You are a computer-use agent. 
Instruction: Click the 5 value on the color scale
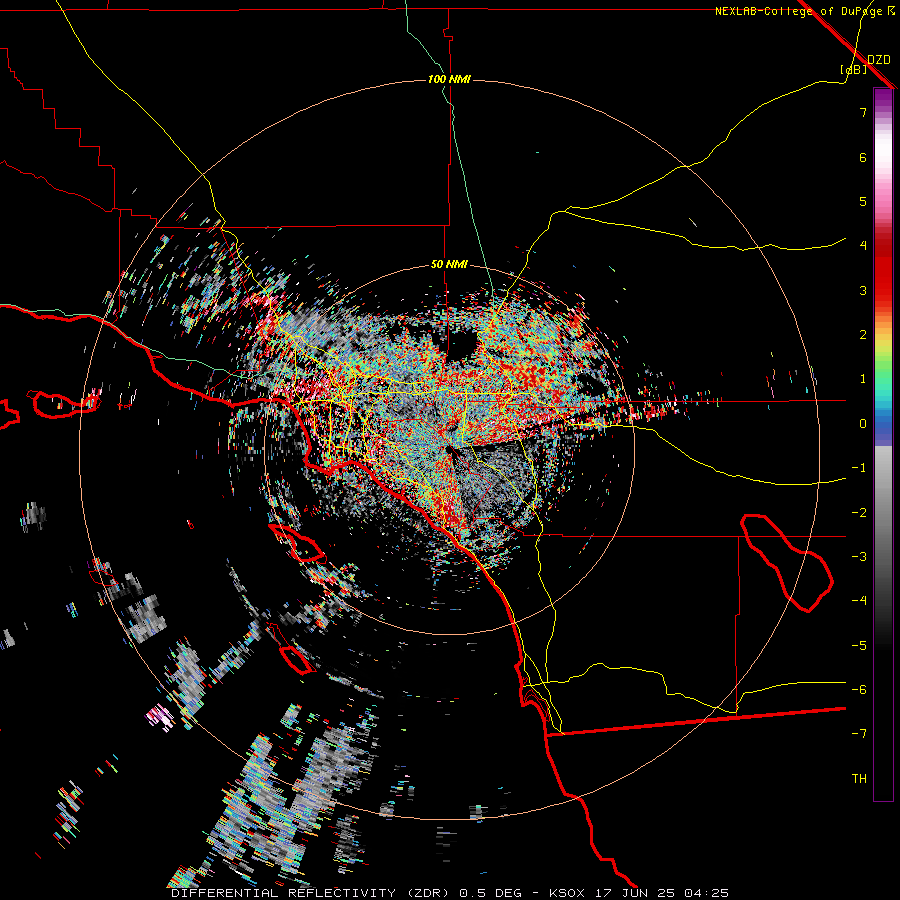[863, 201]
